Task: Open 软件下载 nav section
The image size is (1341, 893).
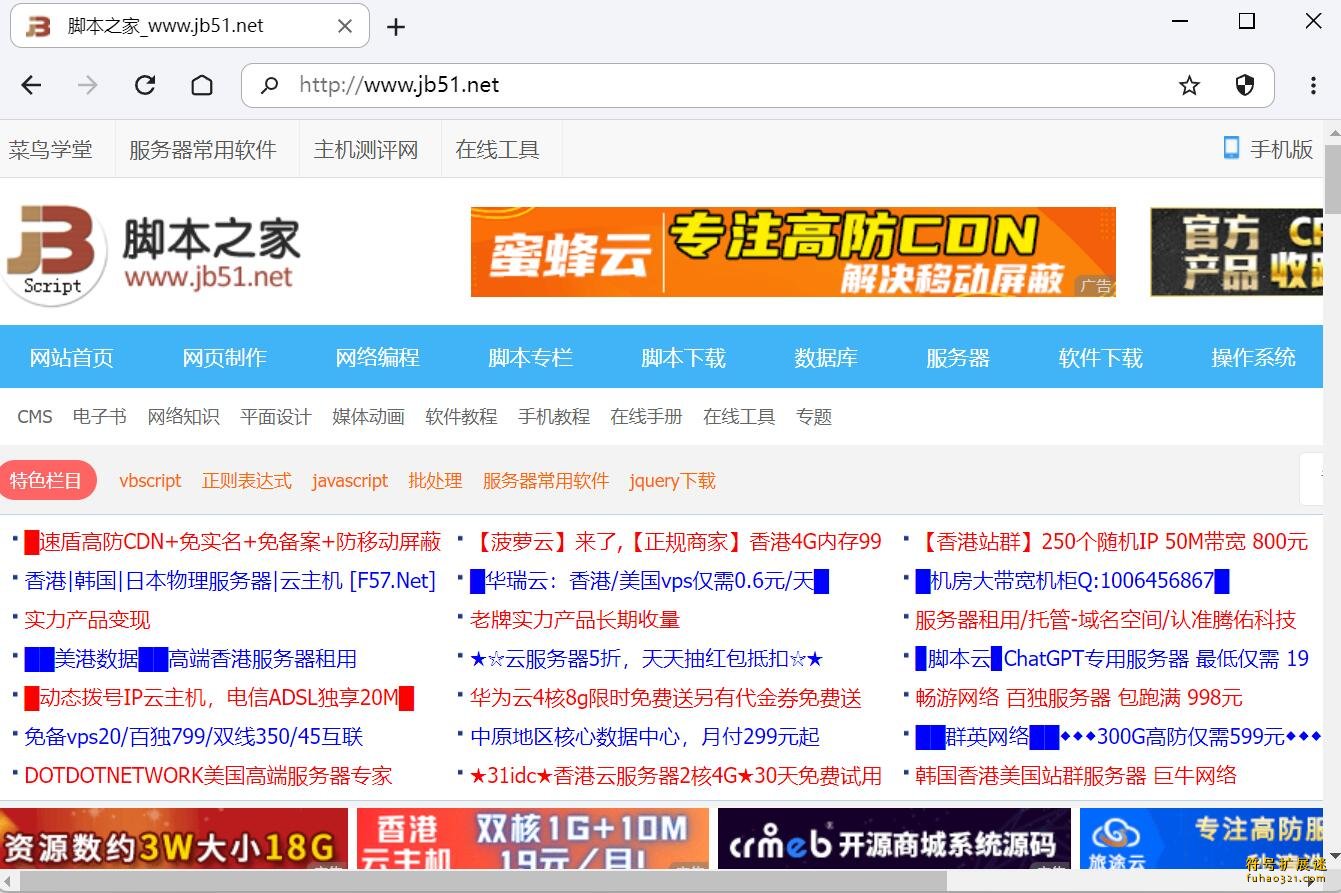Action: point(1100,357)
